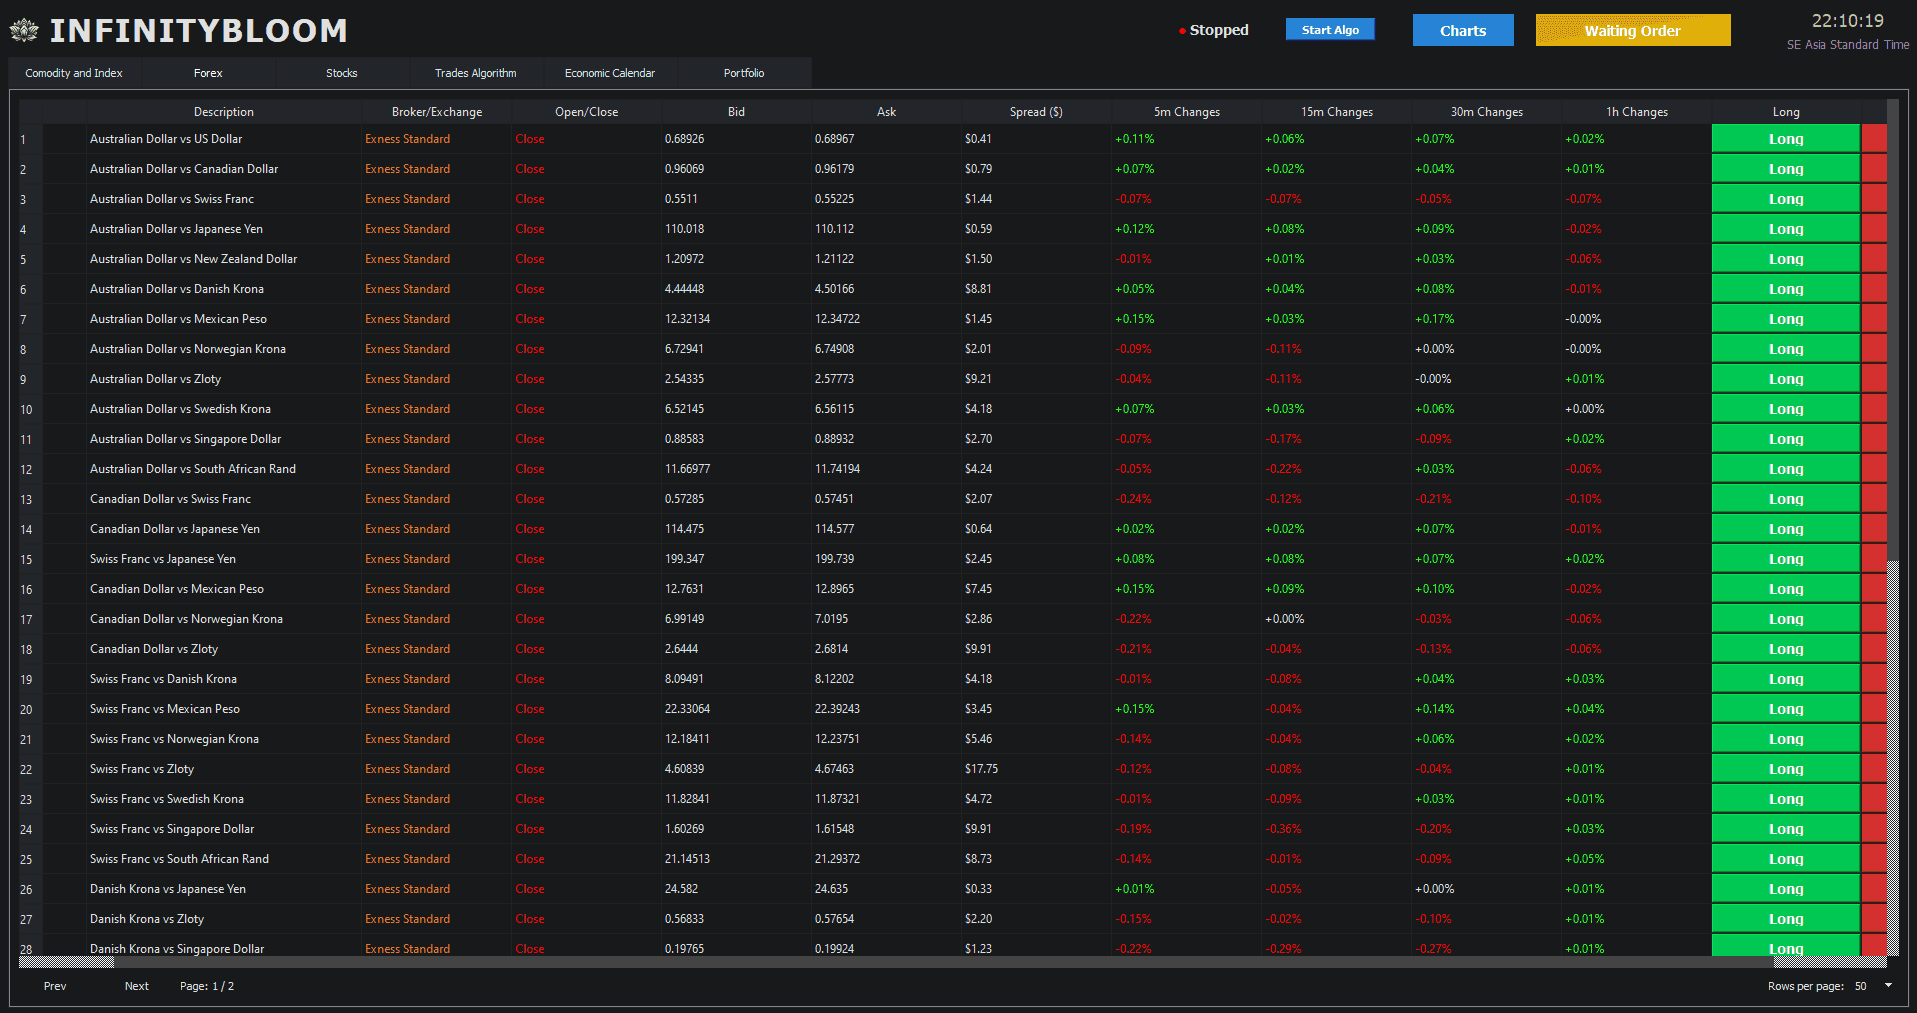Viewport: 1917px width, 1013px height.
Task: Sort by the Spread ($) column header
Action: tap(1035, 112)
